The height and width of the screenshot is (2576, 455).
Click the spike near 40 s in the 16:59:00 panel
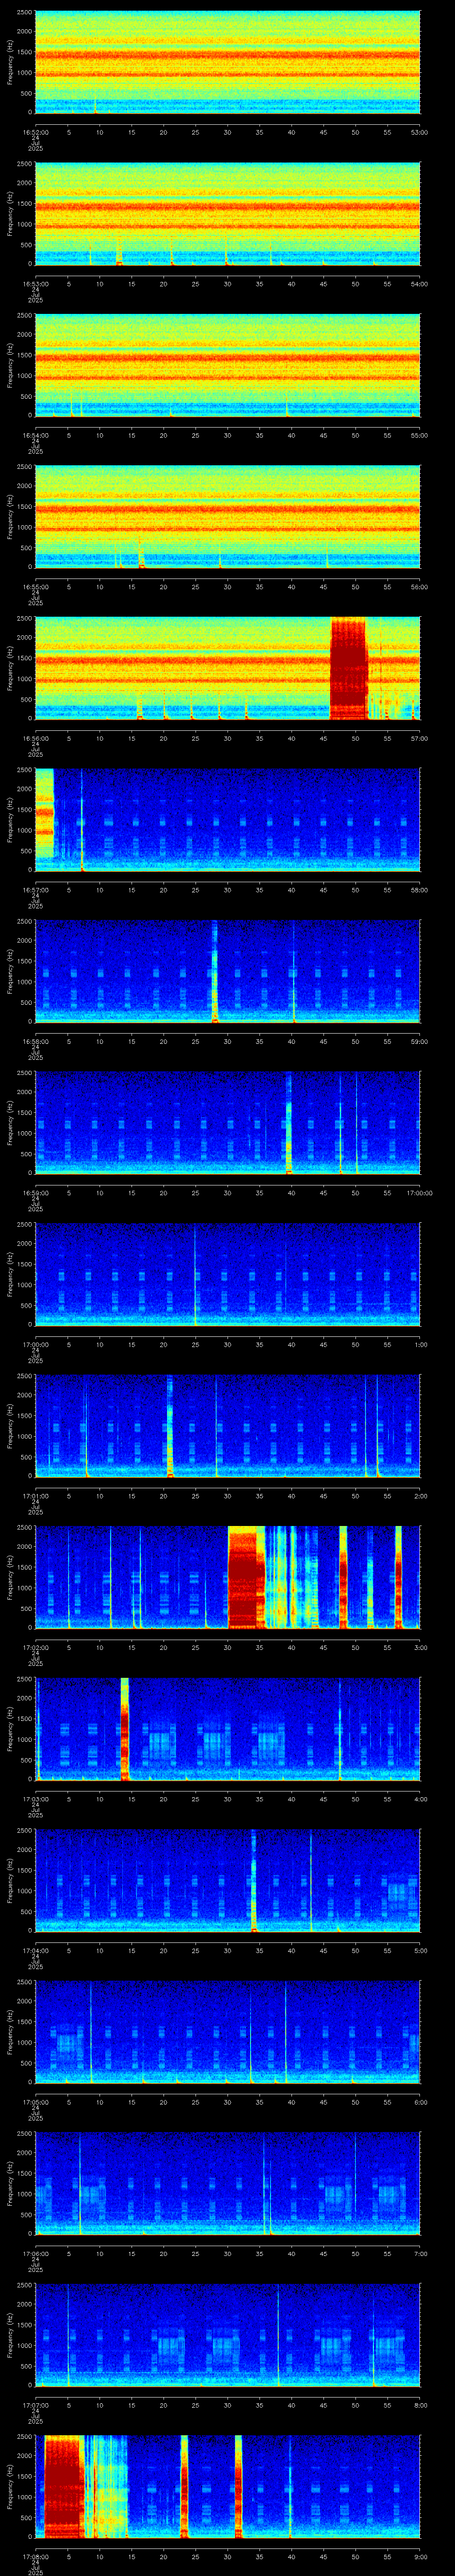point(289,1123)
